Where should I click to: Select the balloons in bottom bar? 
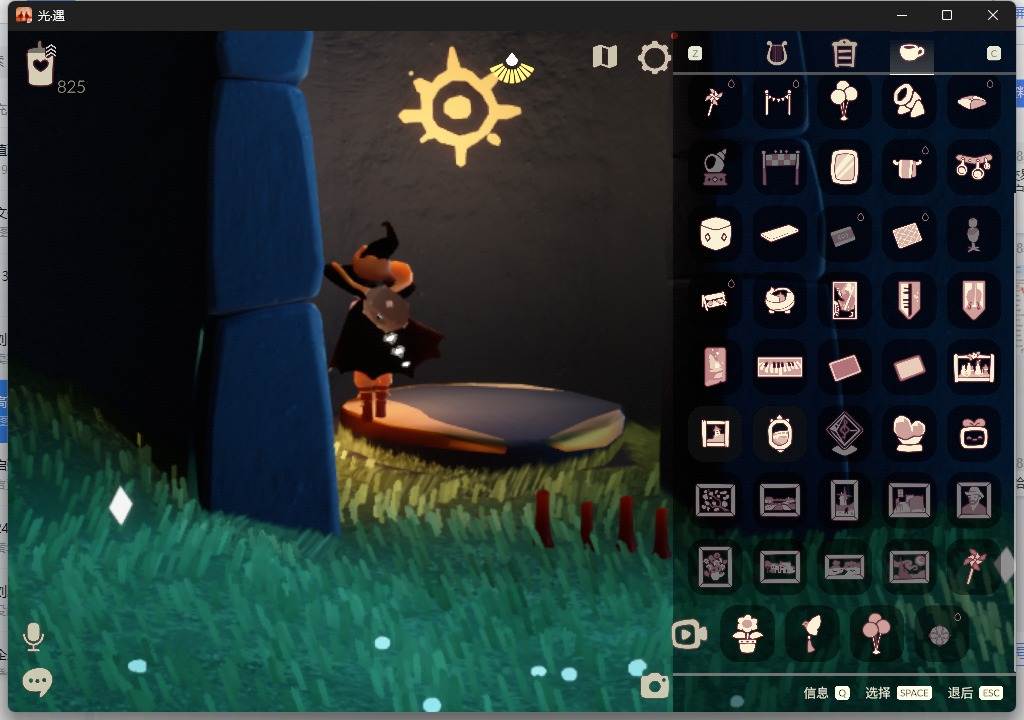(x=876, y=634)
